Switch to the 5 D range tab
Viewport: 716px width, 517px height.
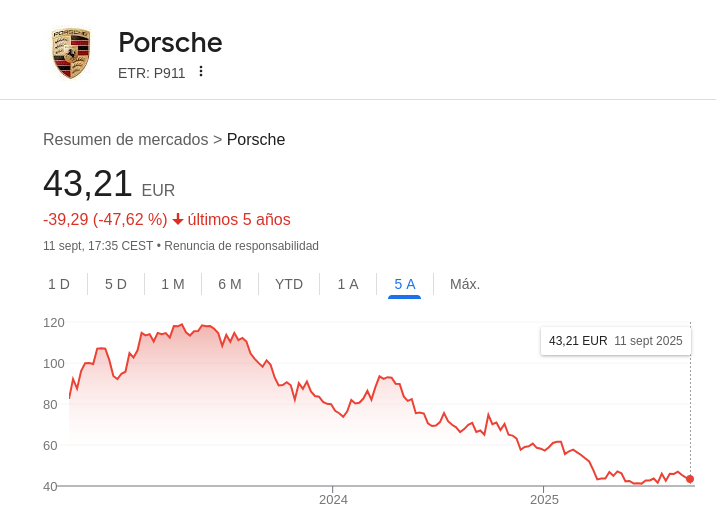coord(116,284)
